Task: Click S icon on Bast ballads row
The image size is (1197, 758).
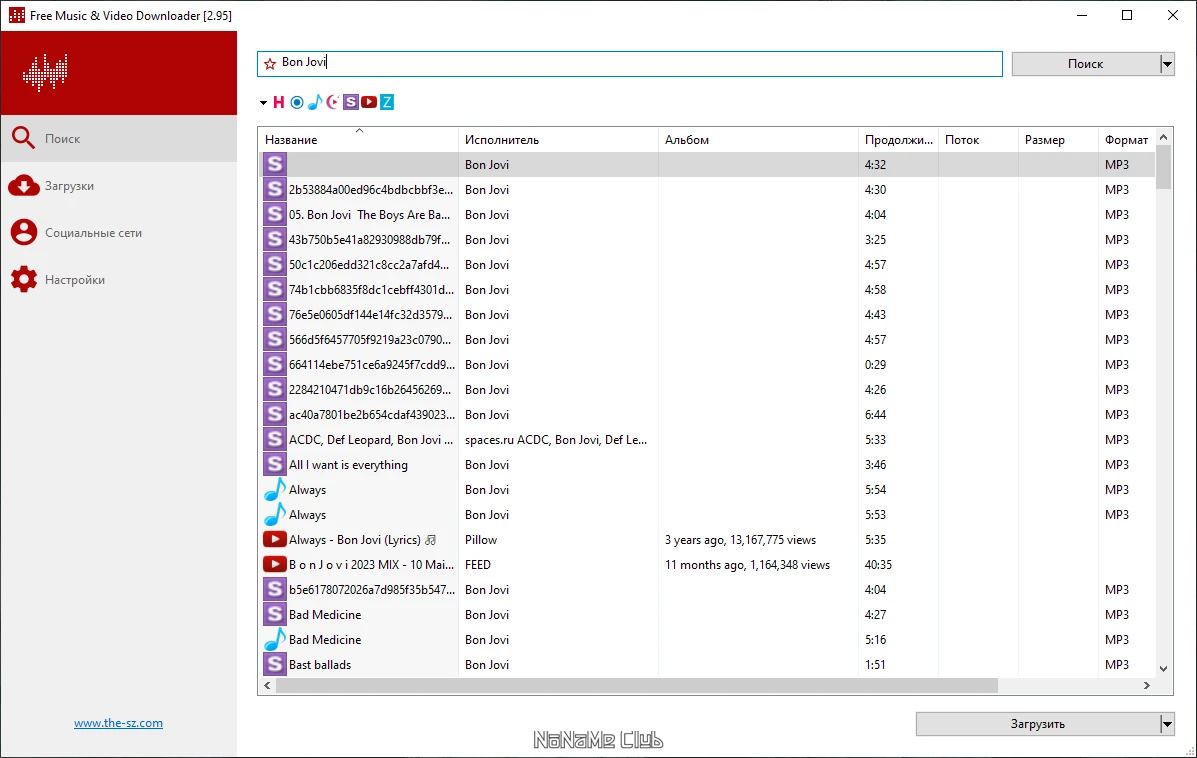Action: (x=275, y=664)
